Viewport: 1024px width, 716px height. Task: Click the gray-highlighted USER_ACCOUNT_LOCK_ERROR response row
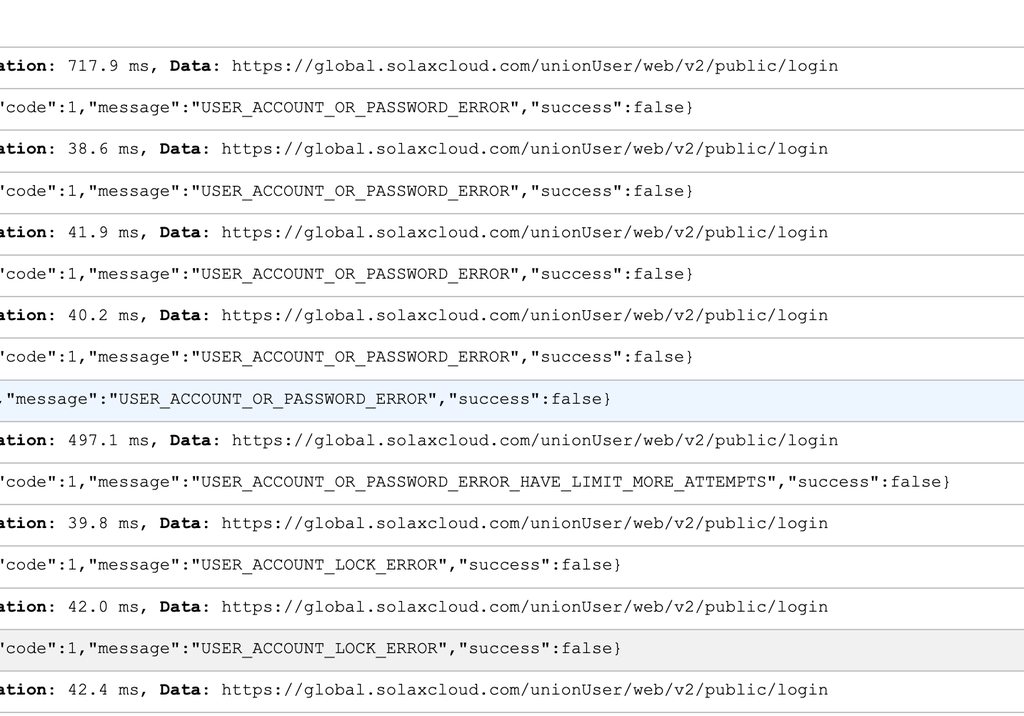[310, 649]
